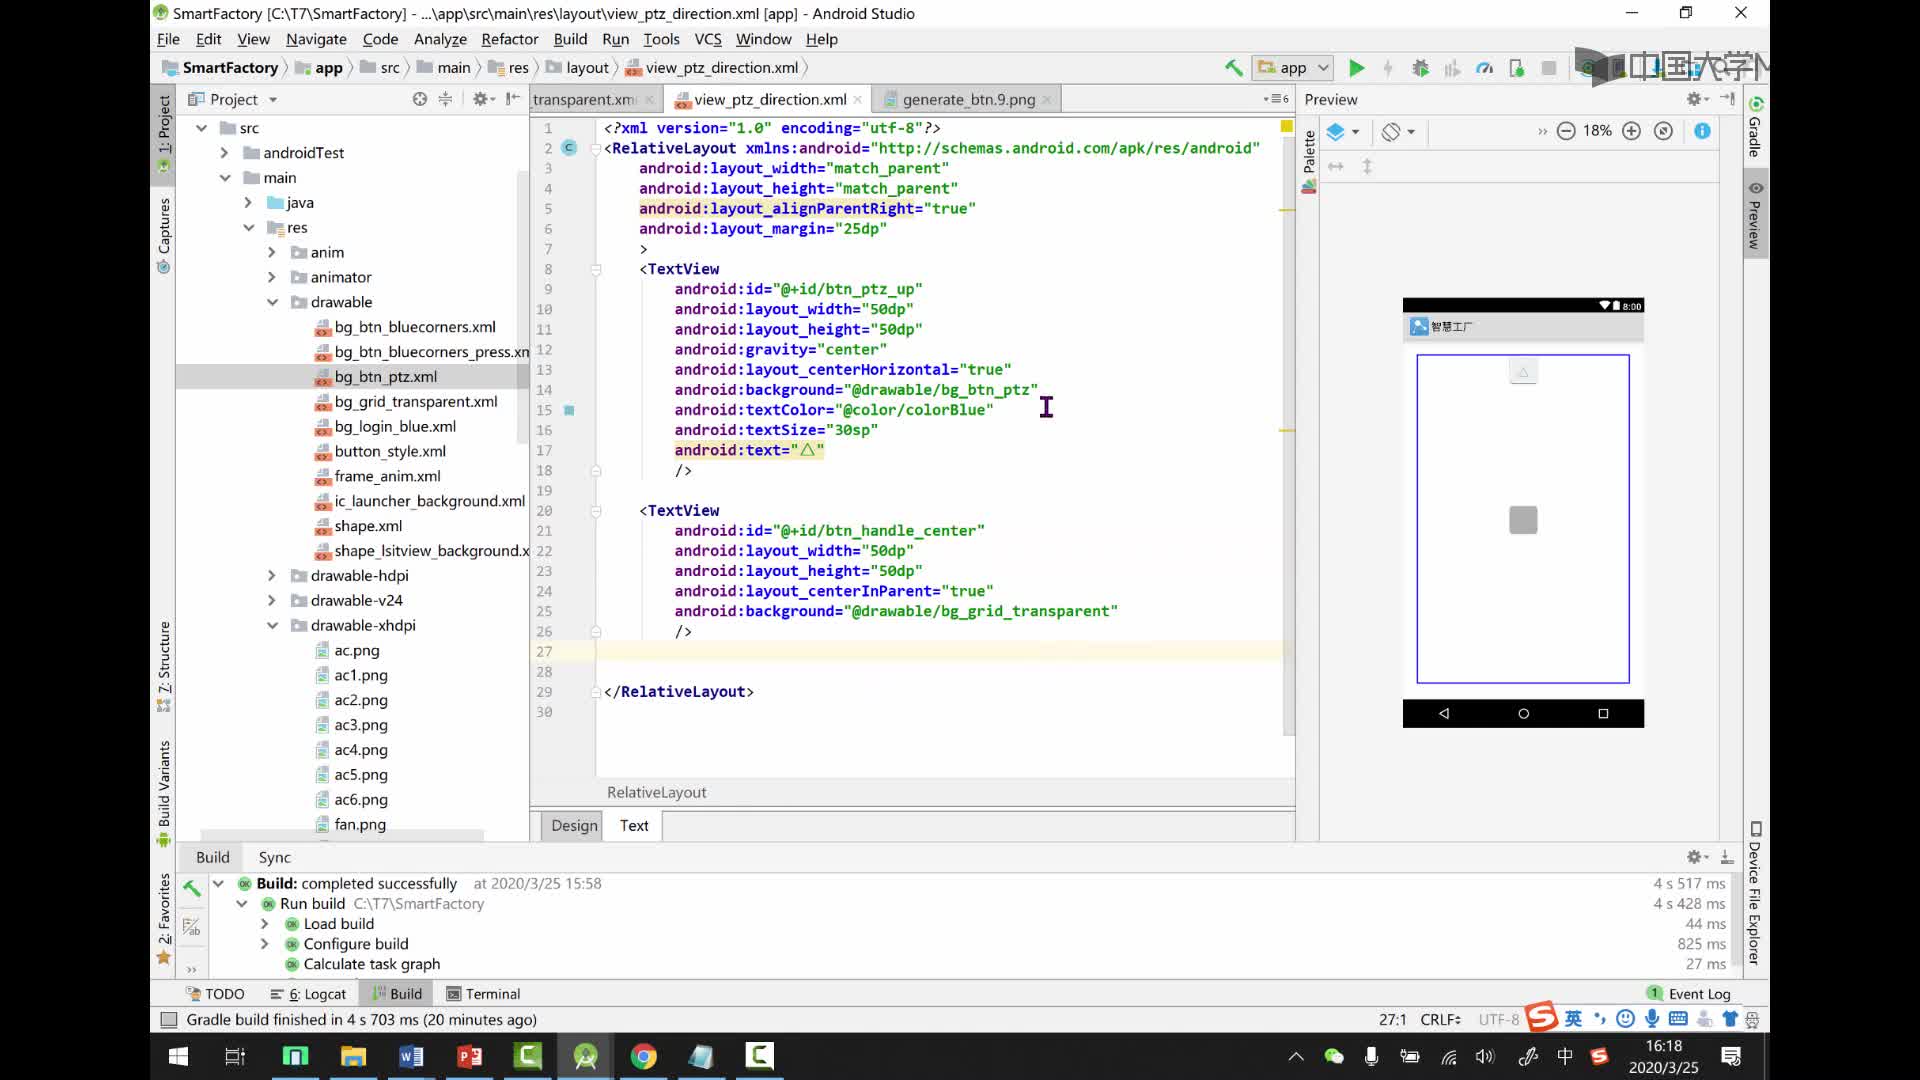Screen dimensions: 1920x1080
Task: Collapse the drawable-xhdpi folder
Action: click(x=272, y=625)
